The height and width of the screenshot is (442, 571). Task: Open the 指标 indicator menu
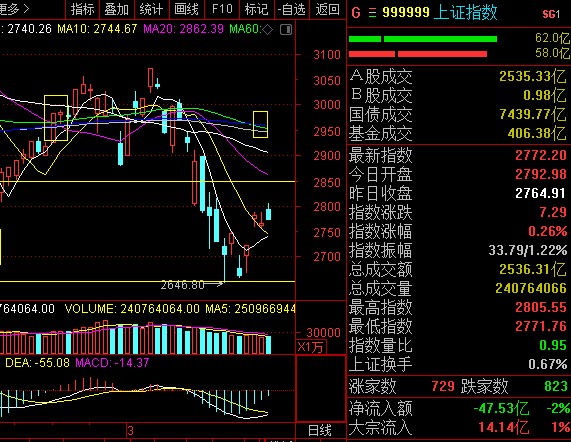[82, 9]
